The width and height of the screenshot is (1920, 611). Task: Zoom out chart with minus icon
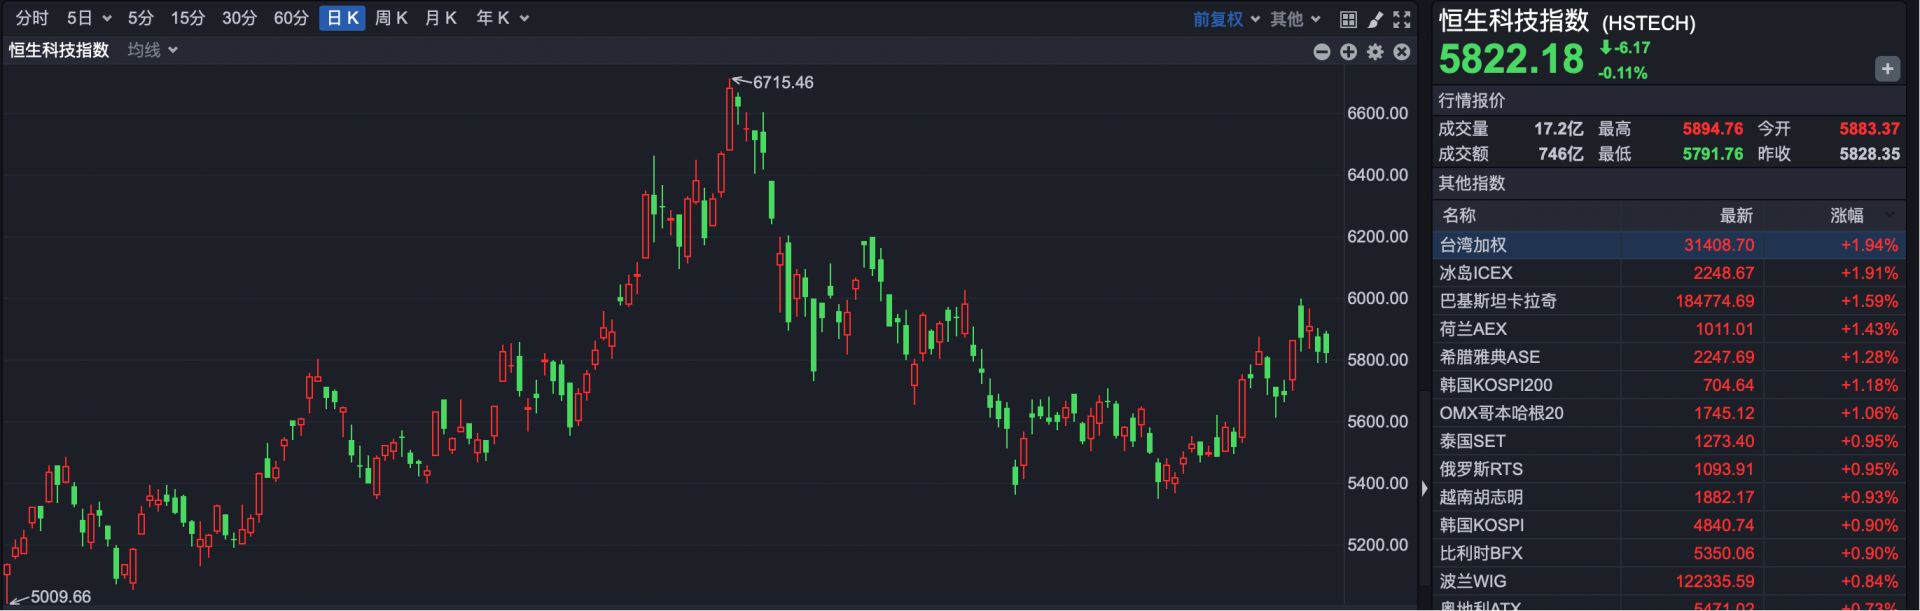1321,52
